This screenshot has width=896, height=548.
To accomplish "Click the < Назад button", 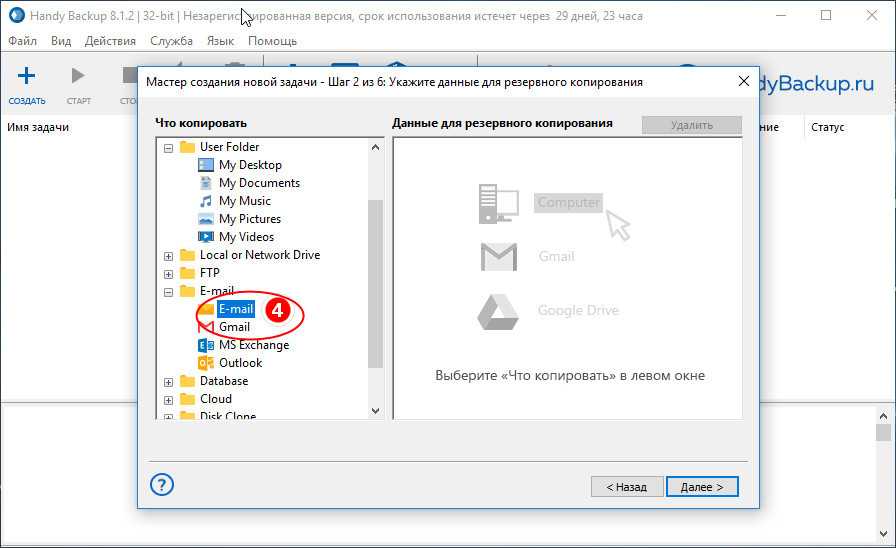I will click(x=626, y=486).
